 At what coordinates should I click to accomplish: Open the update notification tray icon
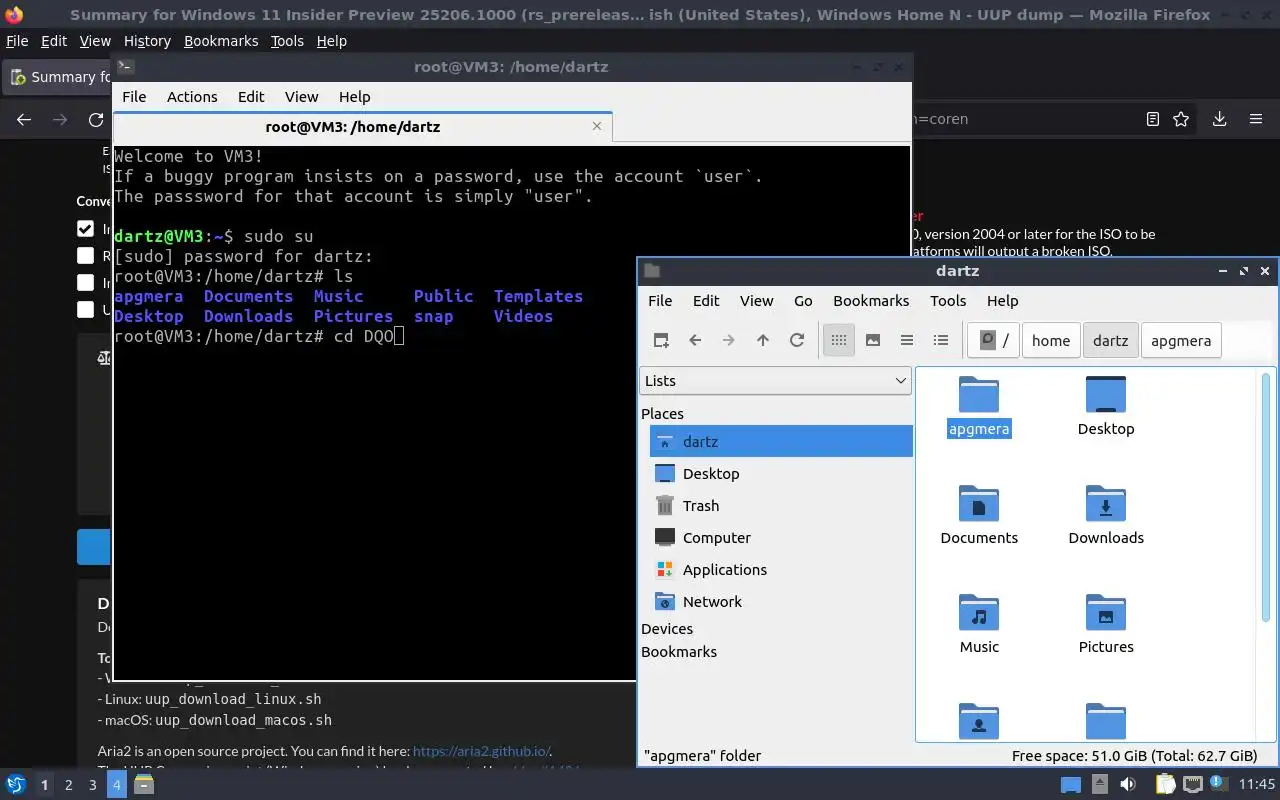click(1217, 785)
